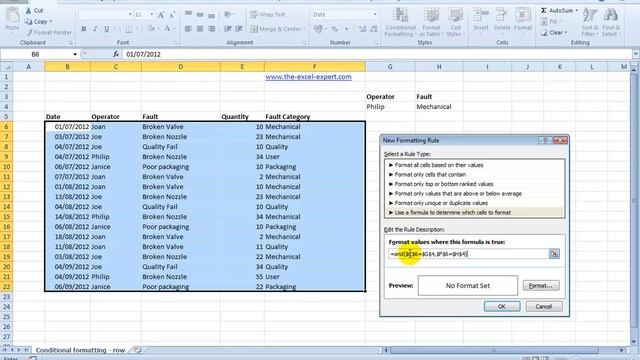
Task: Click the Align Text Right icon
Action: (x=211, y=29)
